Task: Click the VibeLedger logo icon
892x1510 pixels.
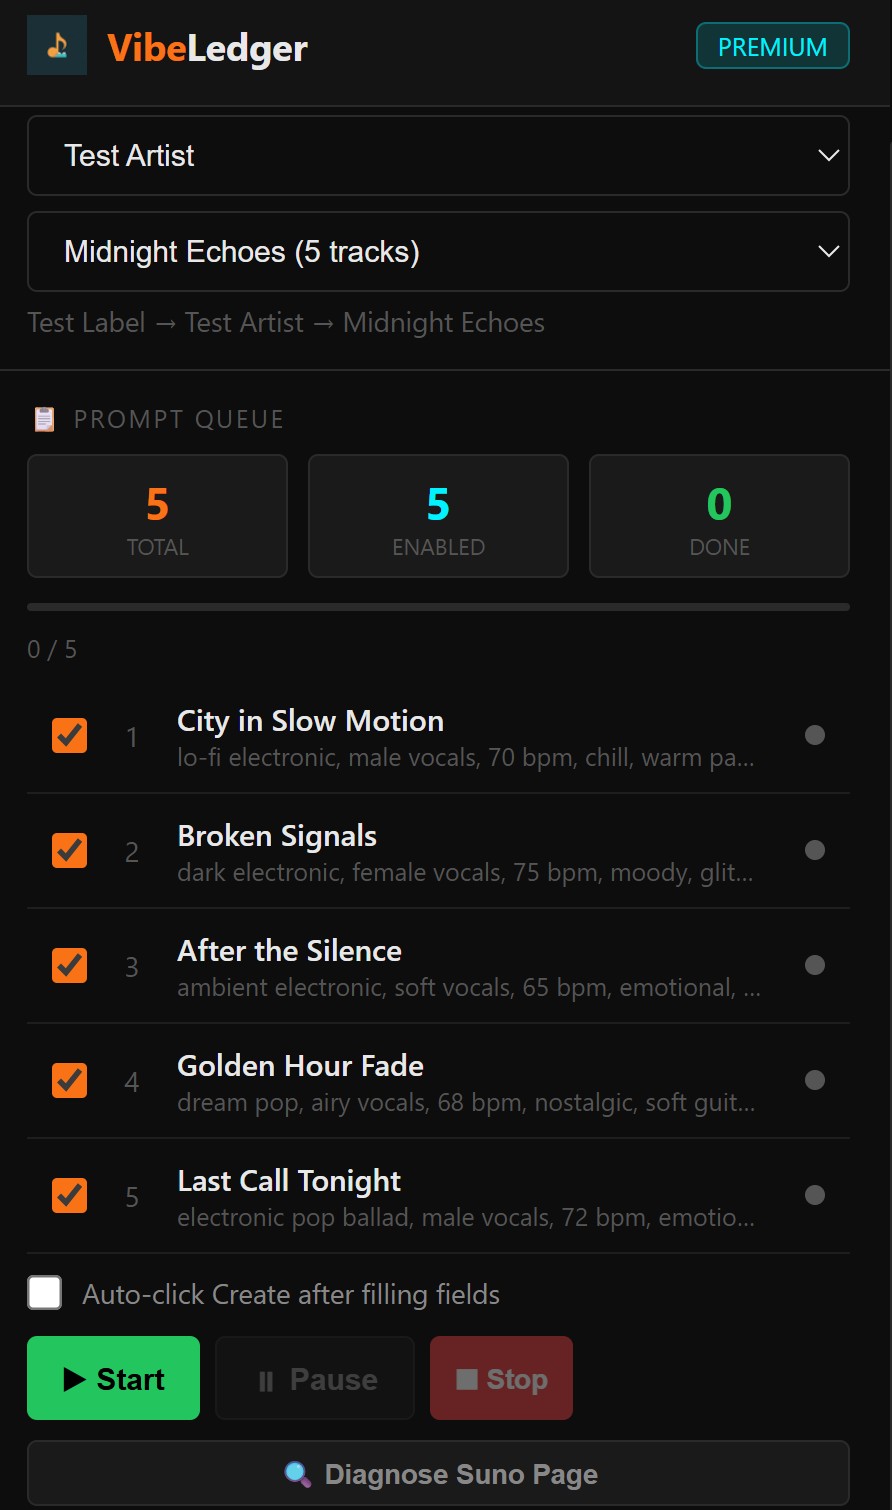Action: pyautogui.click(x=57, y=45)
